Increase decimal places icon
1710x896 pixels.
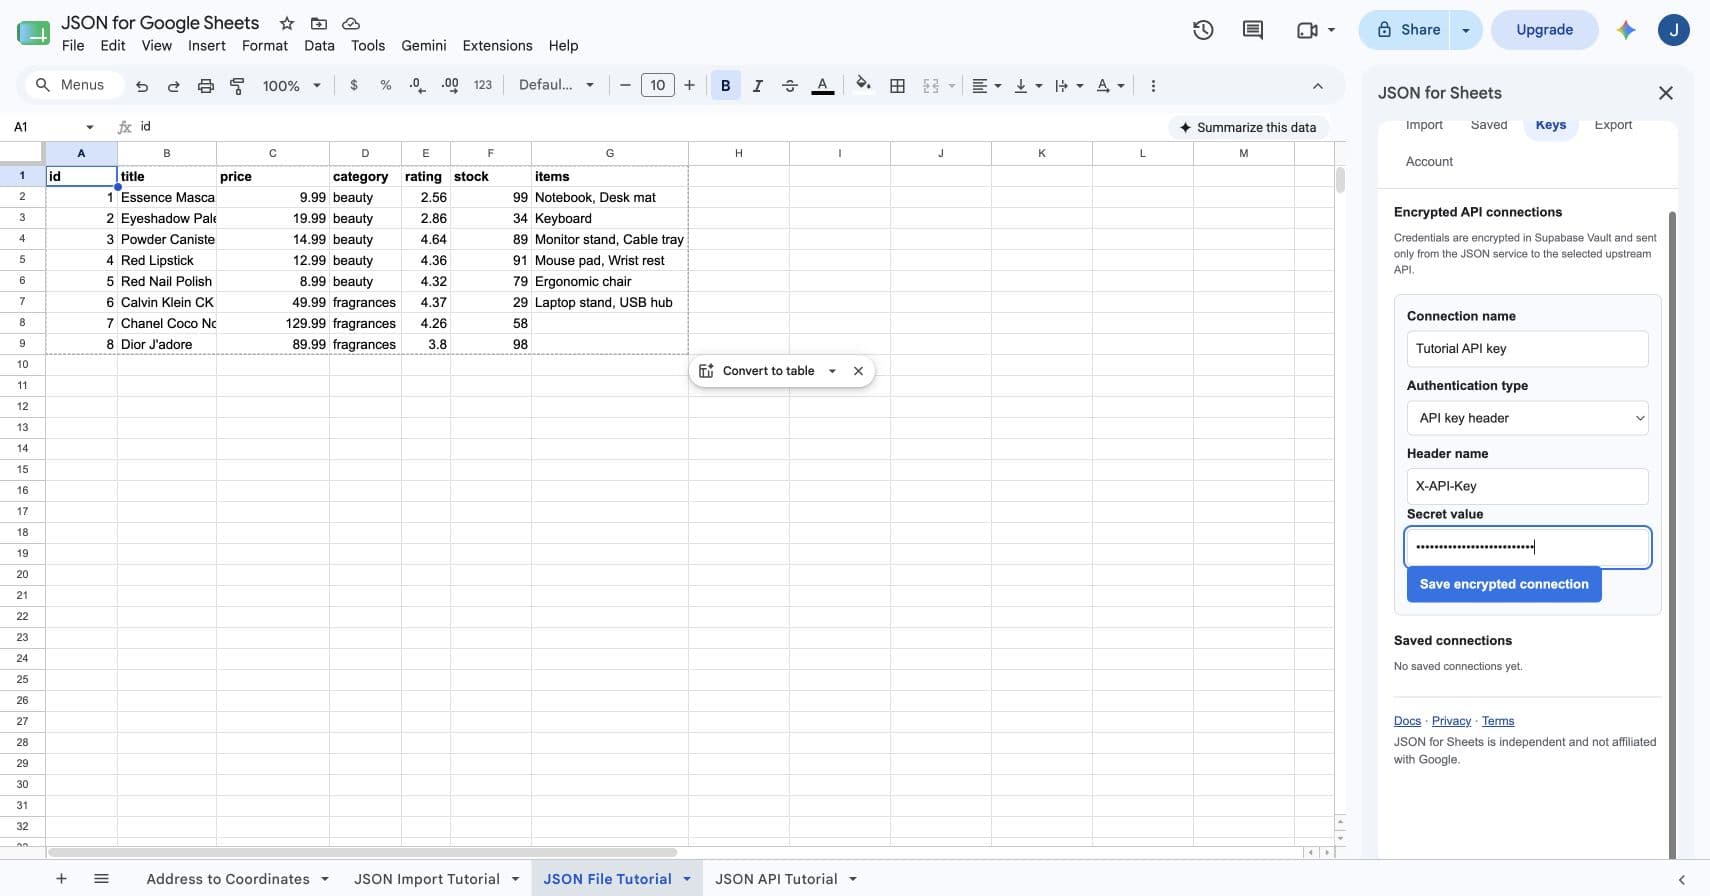tap(450, 86)
